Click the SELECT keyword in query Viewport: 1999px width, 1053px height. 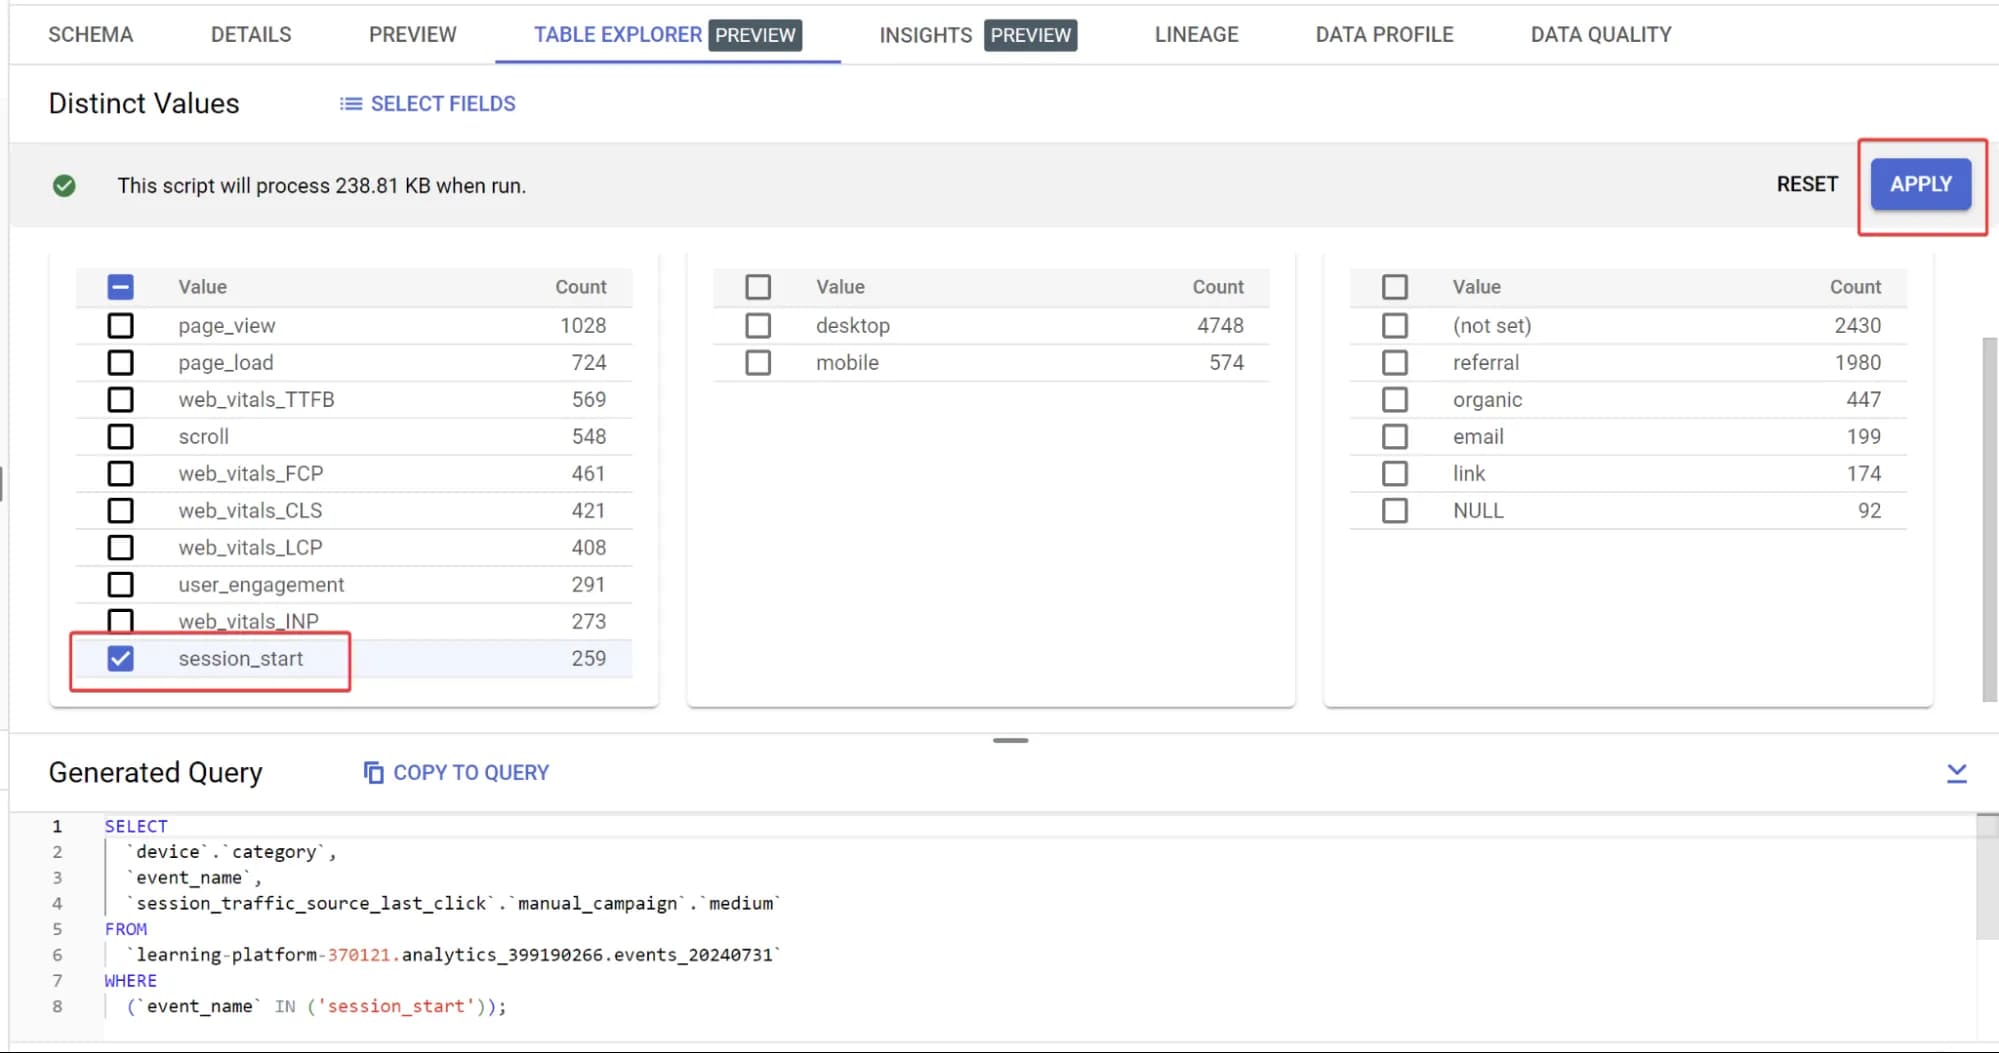pyautogui.click(x=136, y=826)
